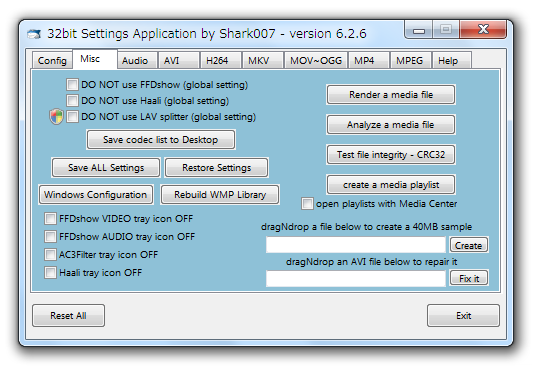
Task: Toggle FFDshow VIDEO tray icon OFF
Action: coord(50,218)
